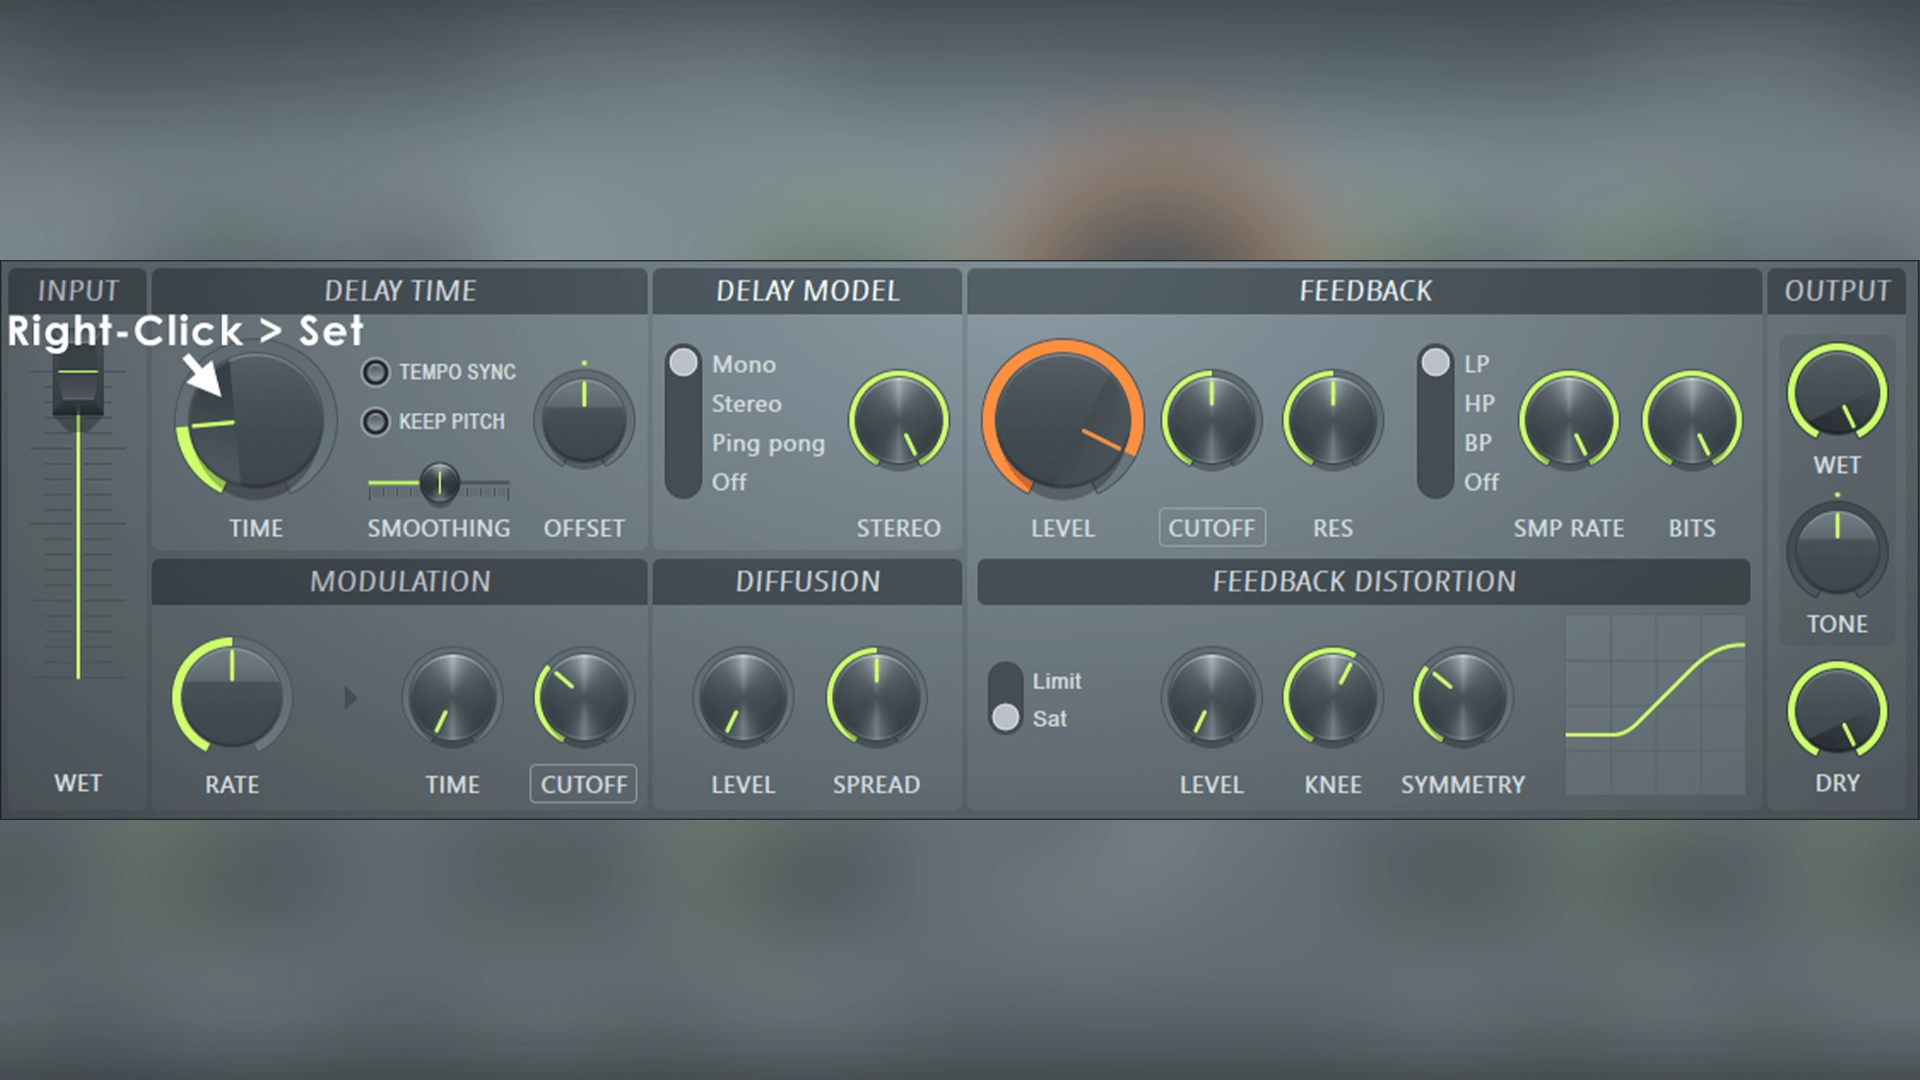Click the Diffusion SPREAD knob

876,696
